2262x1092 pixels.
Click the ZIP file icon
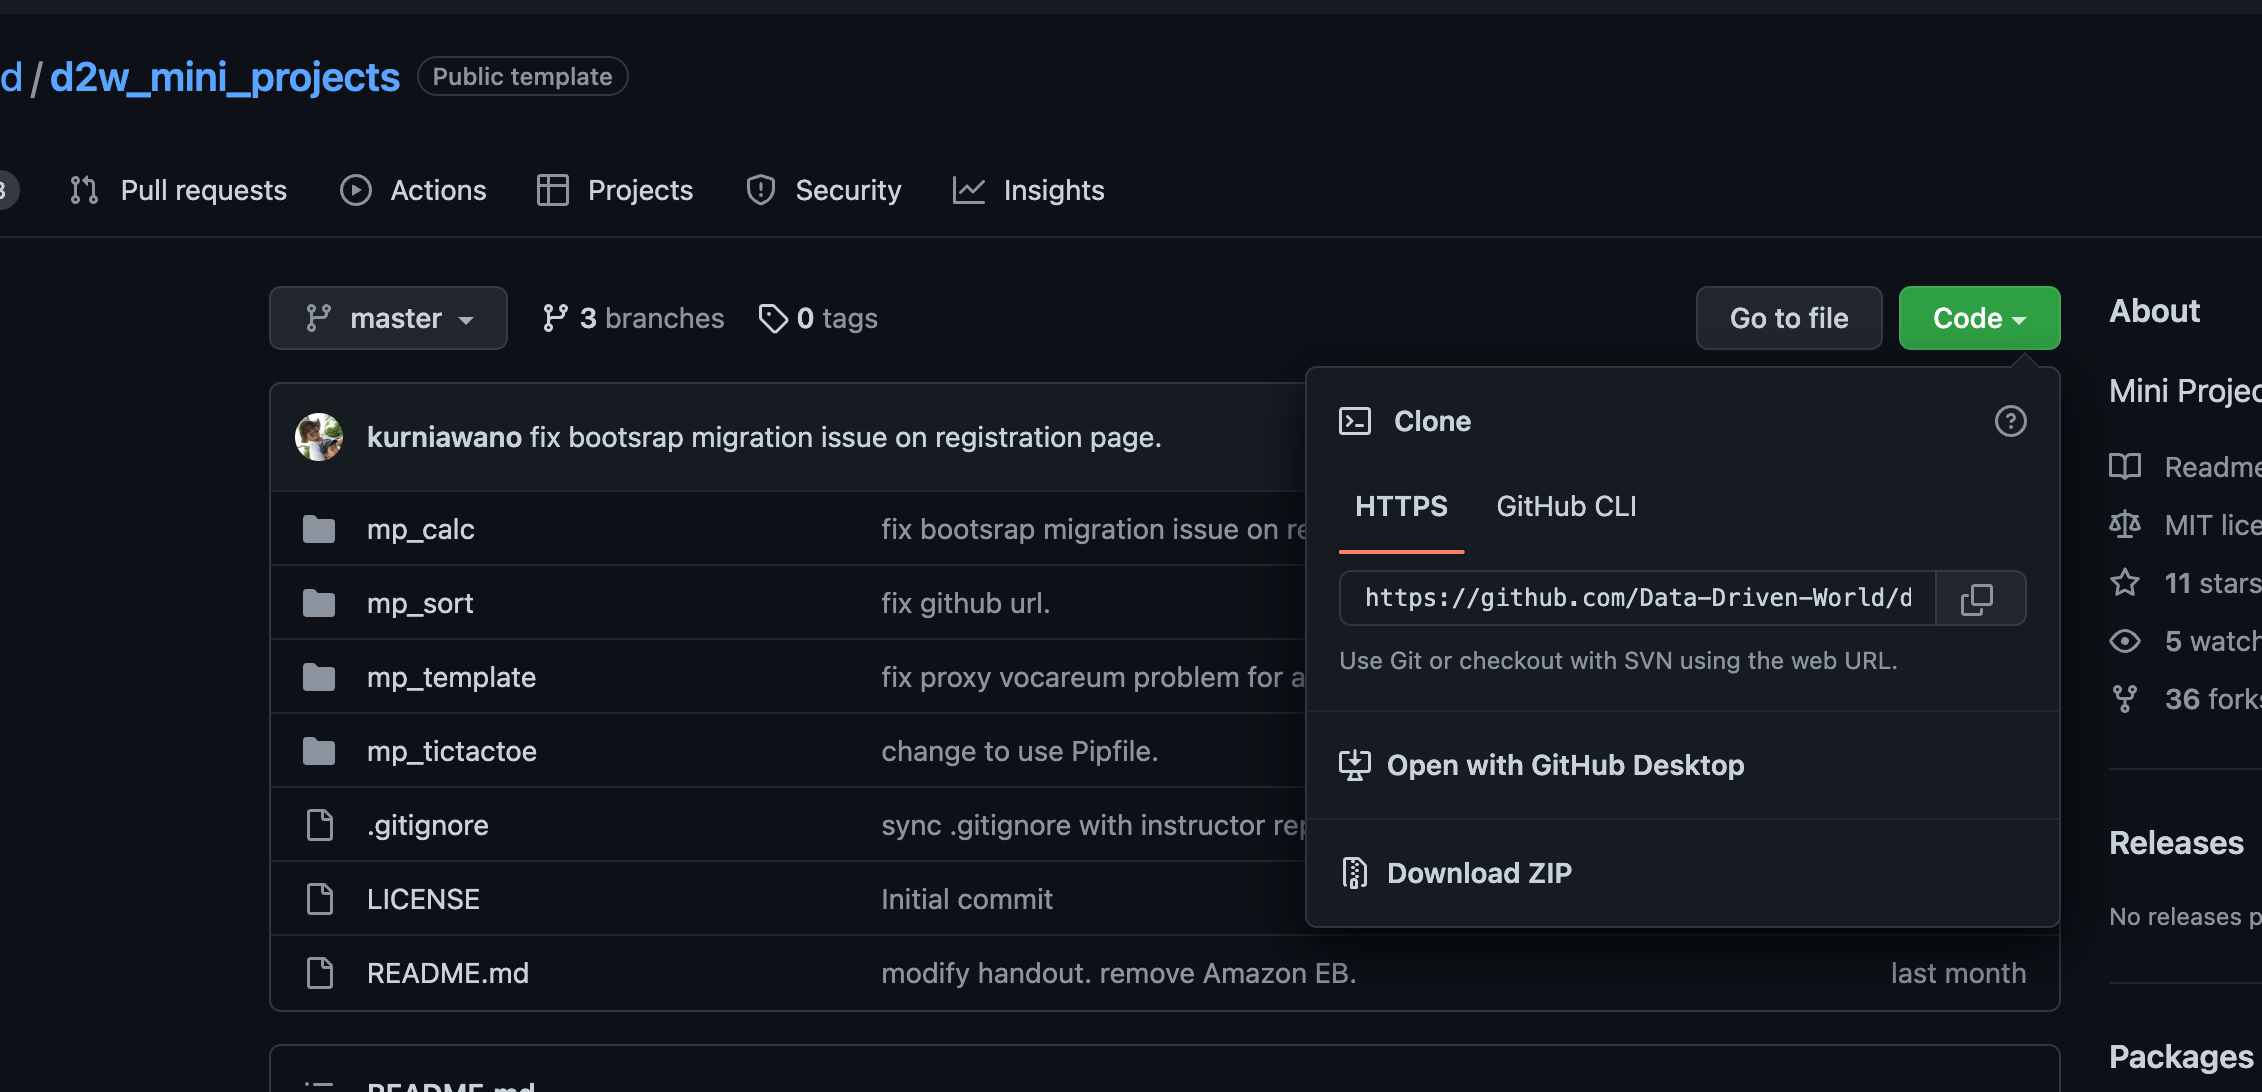coord(1354,873)
